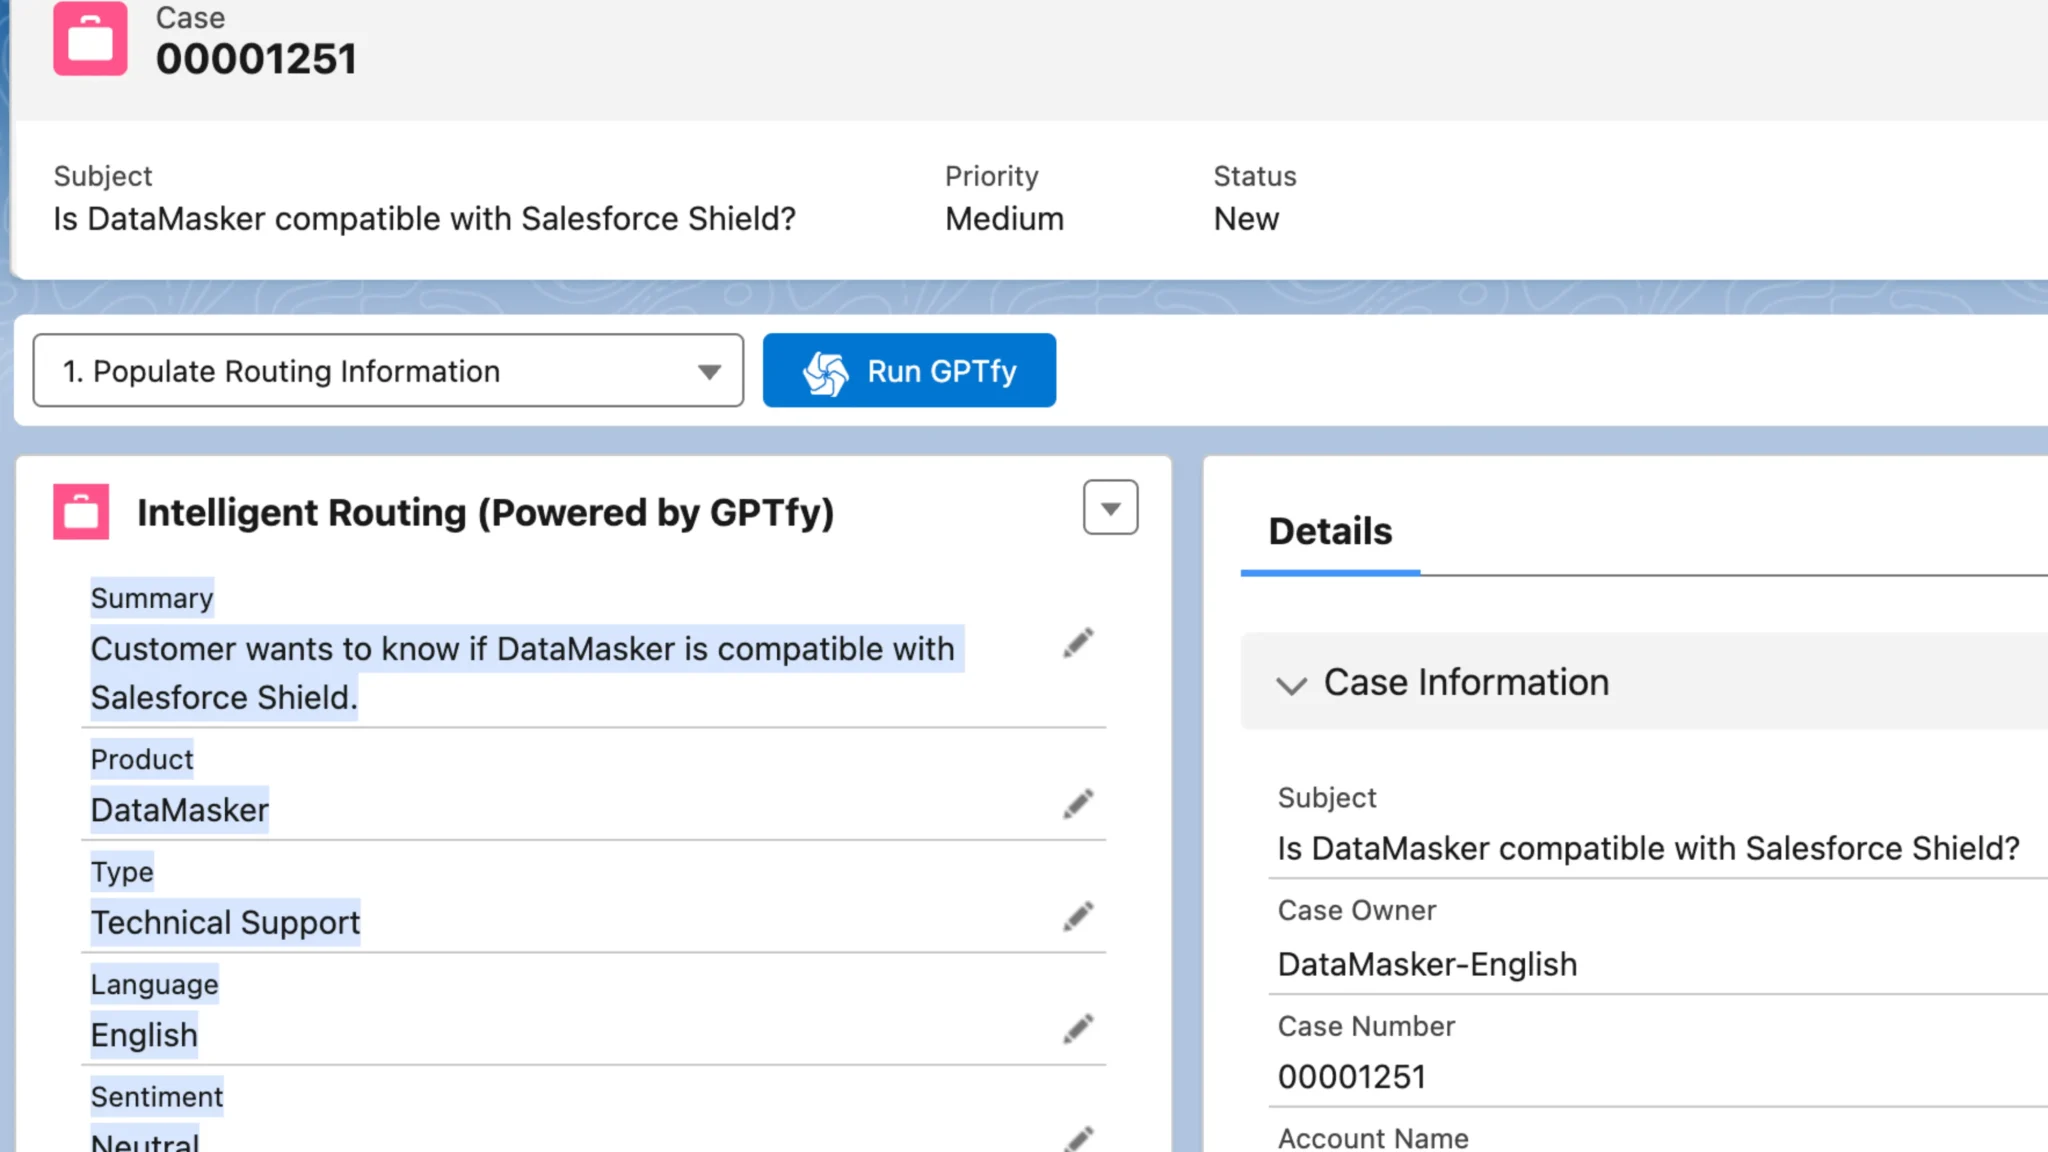Click the GPTfy logo inside the blue button
Viewport: 2048px width, 1152px height.
[x=824, y=371]
